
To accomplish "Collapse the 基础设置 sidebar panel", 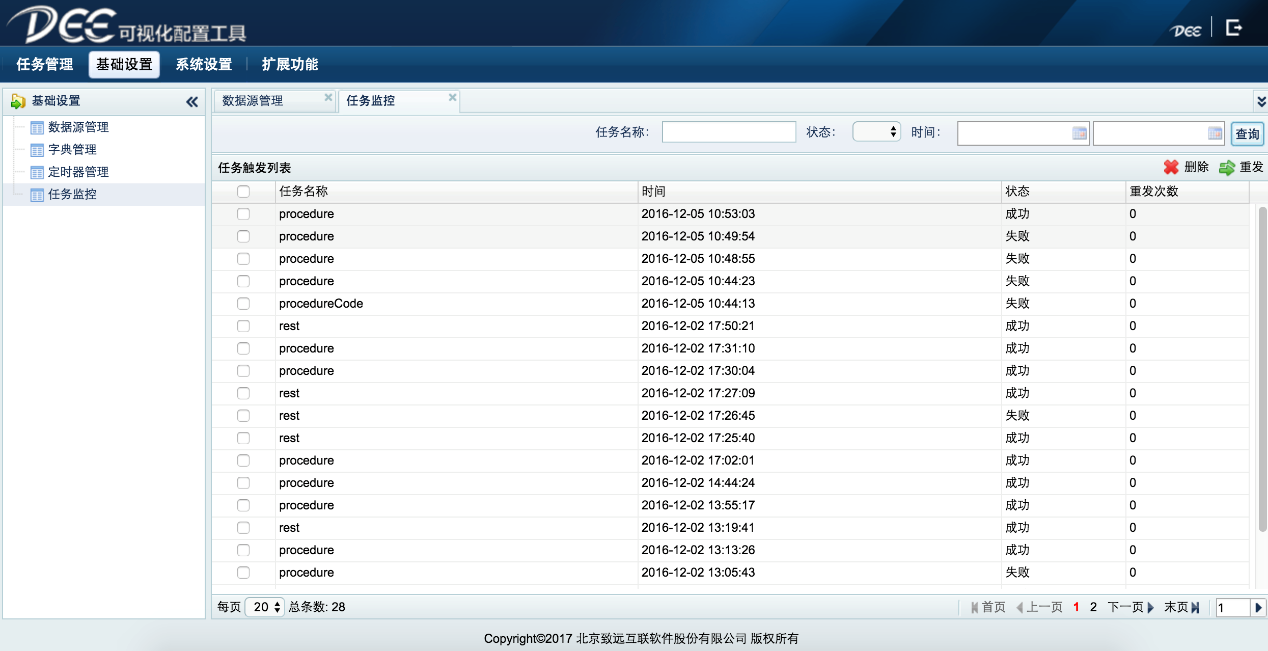I will (x=192, y=101).
